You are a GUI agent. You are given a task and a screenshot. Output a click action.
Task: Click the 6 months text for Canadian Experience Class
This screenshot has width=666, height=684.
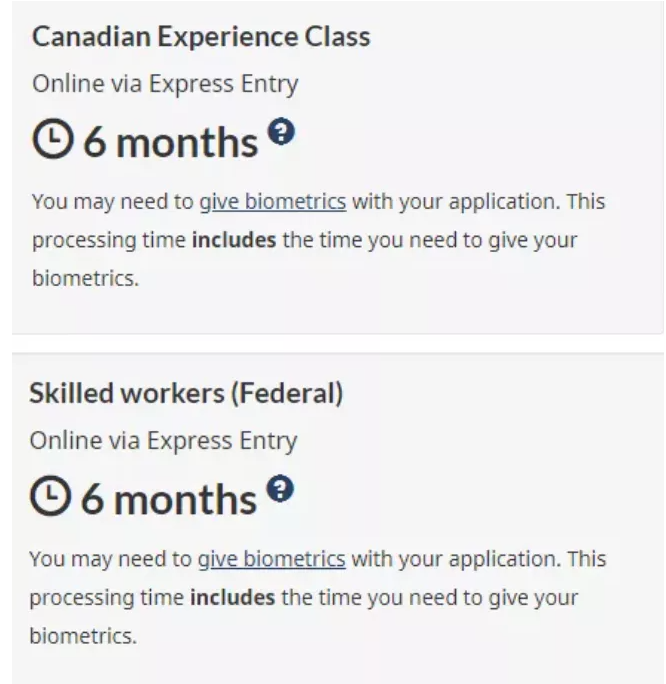170,143
